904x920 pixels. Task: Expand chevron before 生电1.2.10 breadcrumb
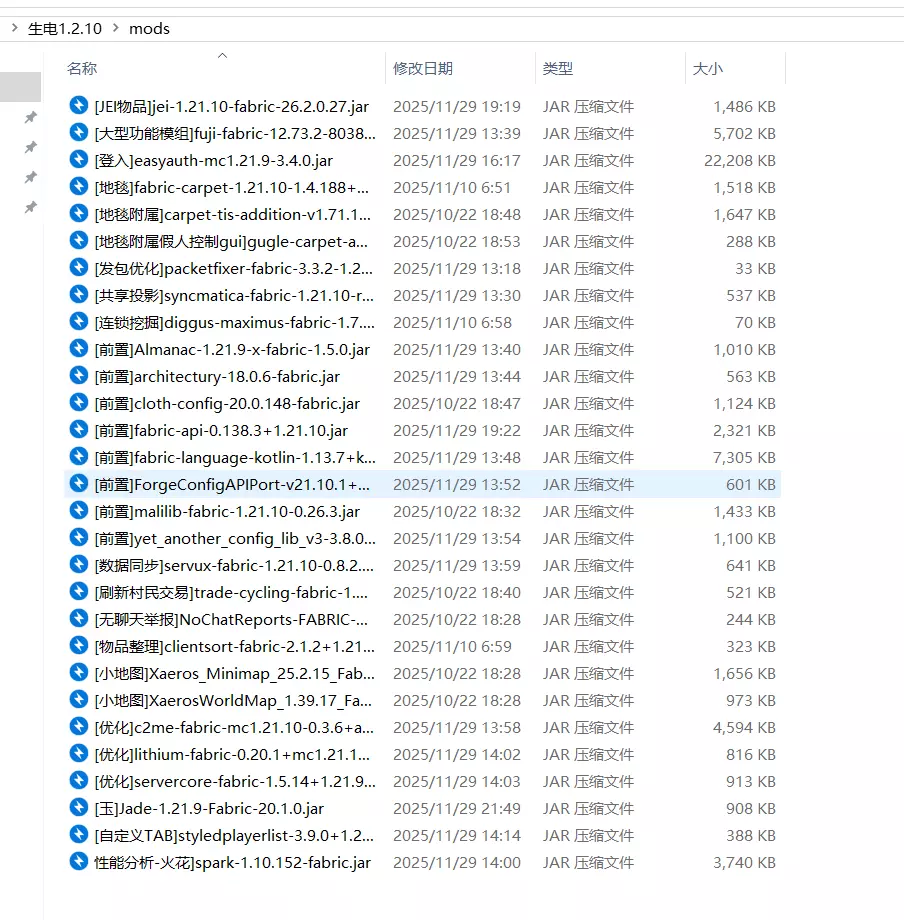[x=15, y=28]
